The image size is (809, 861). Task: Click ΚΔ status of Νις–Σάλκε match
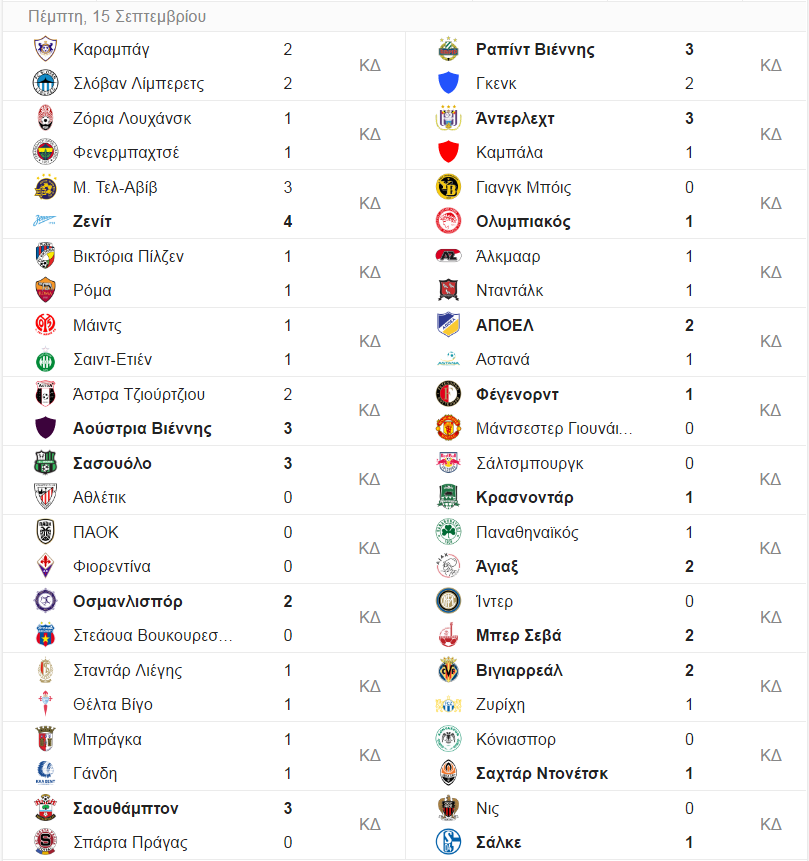pyautogui.click(x=771, y=824)
